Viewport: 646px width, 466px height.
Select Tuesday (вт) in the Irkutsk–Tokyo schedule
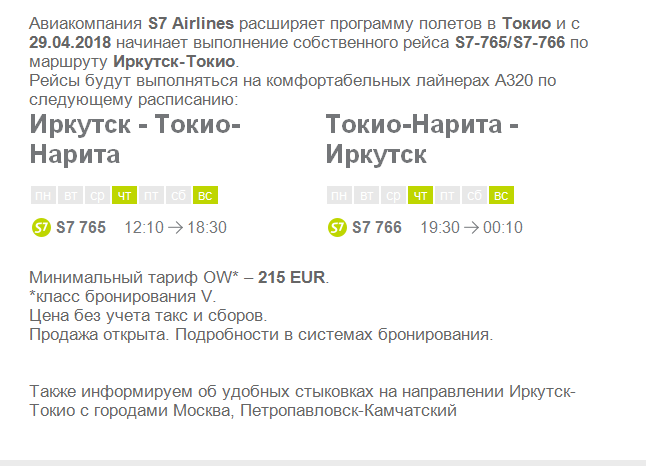tap(70, 195)
